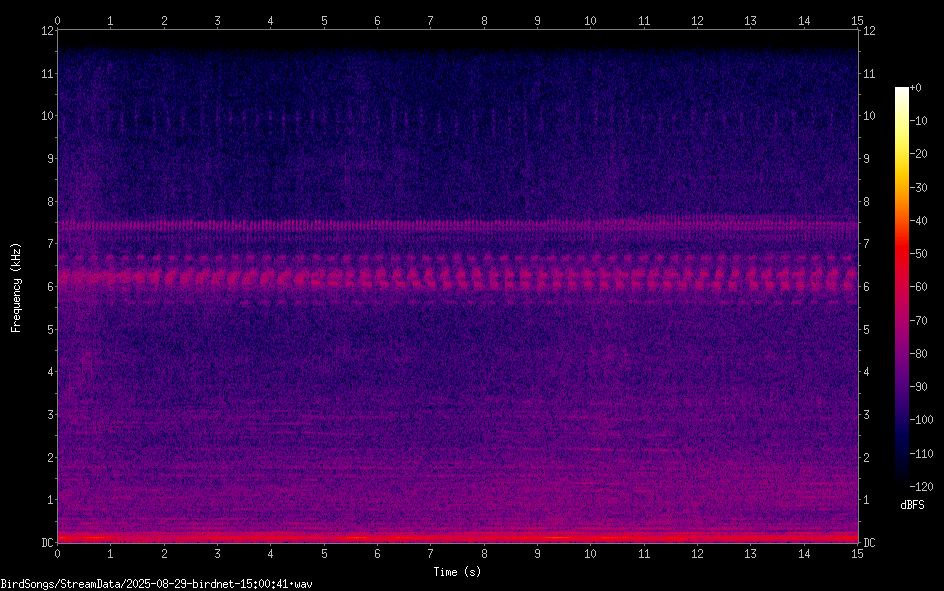Click the "Time (s)" axis title
The width and height of the screenshot is (944, 591).
click(457, 572)
